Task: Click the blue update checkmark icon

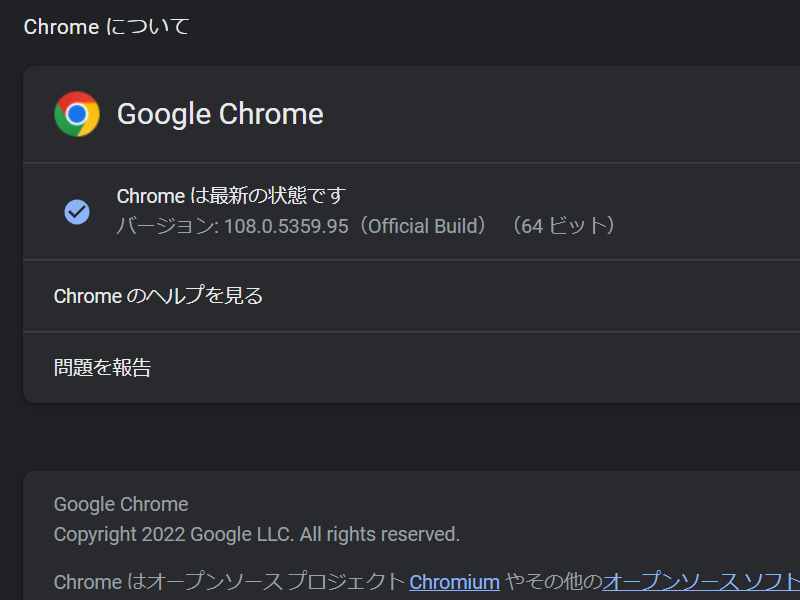Action: 77,211
